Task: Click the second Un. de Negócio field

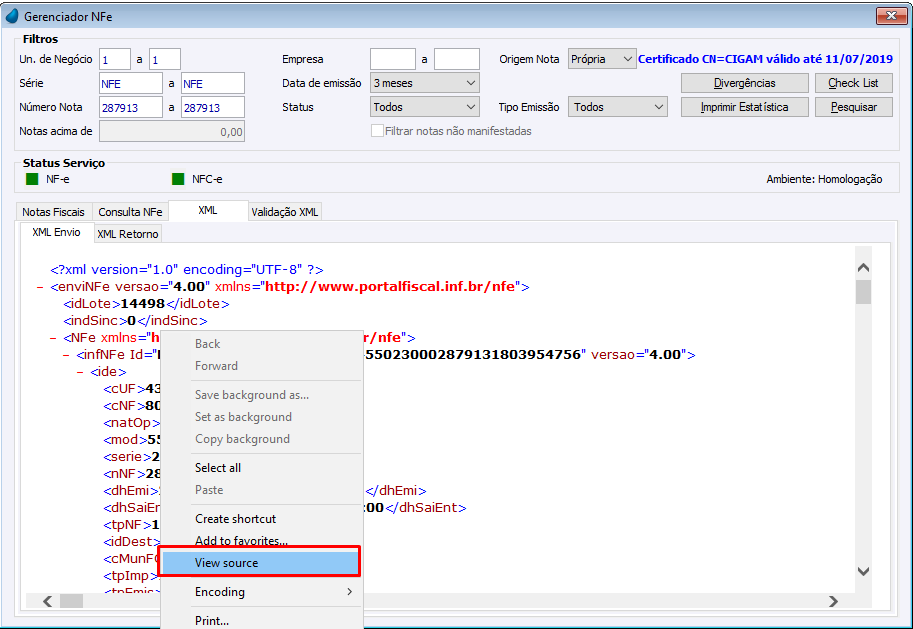Action: point(165,59)
